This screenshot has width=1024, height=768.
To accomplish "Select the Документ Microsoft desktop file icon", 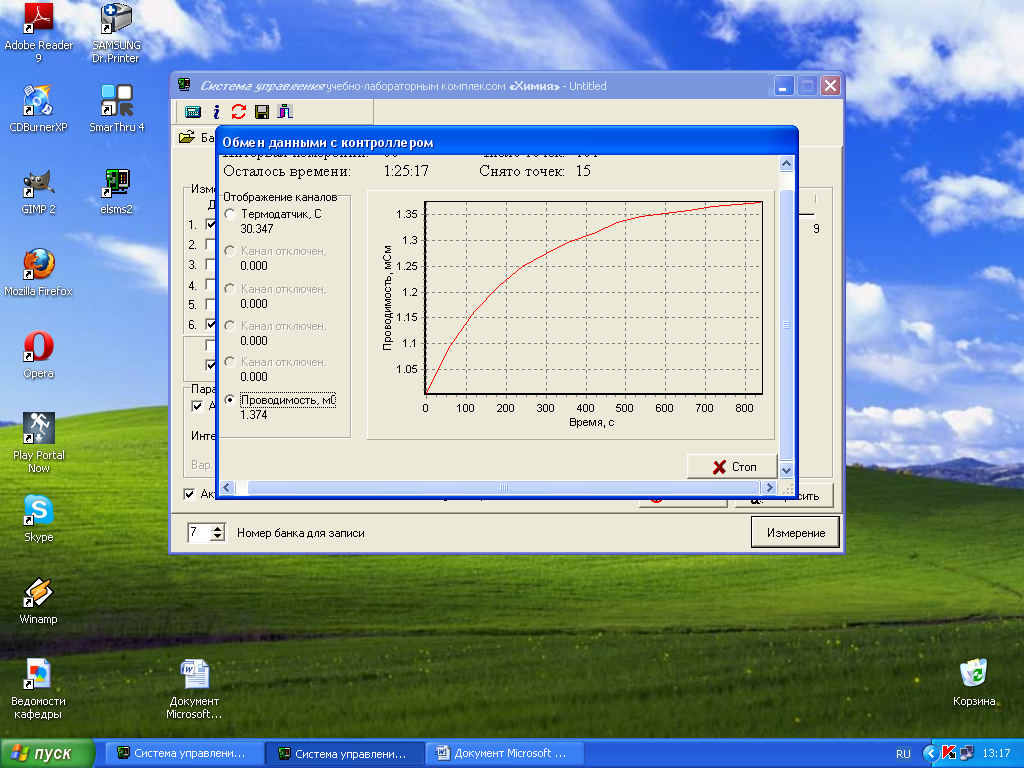I will tap(194, 689).
